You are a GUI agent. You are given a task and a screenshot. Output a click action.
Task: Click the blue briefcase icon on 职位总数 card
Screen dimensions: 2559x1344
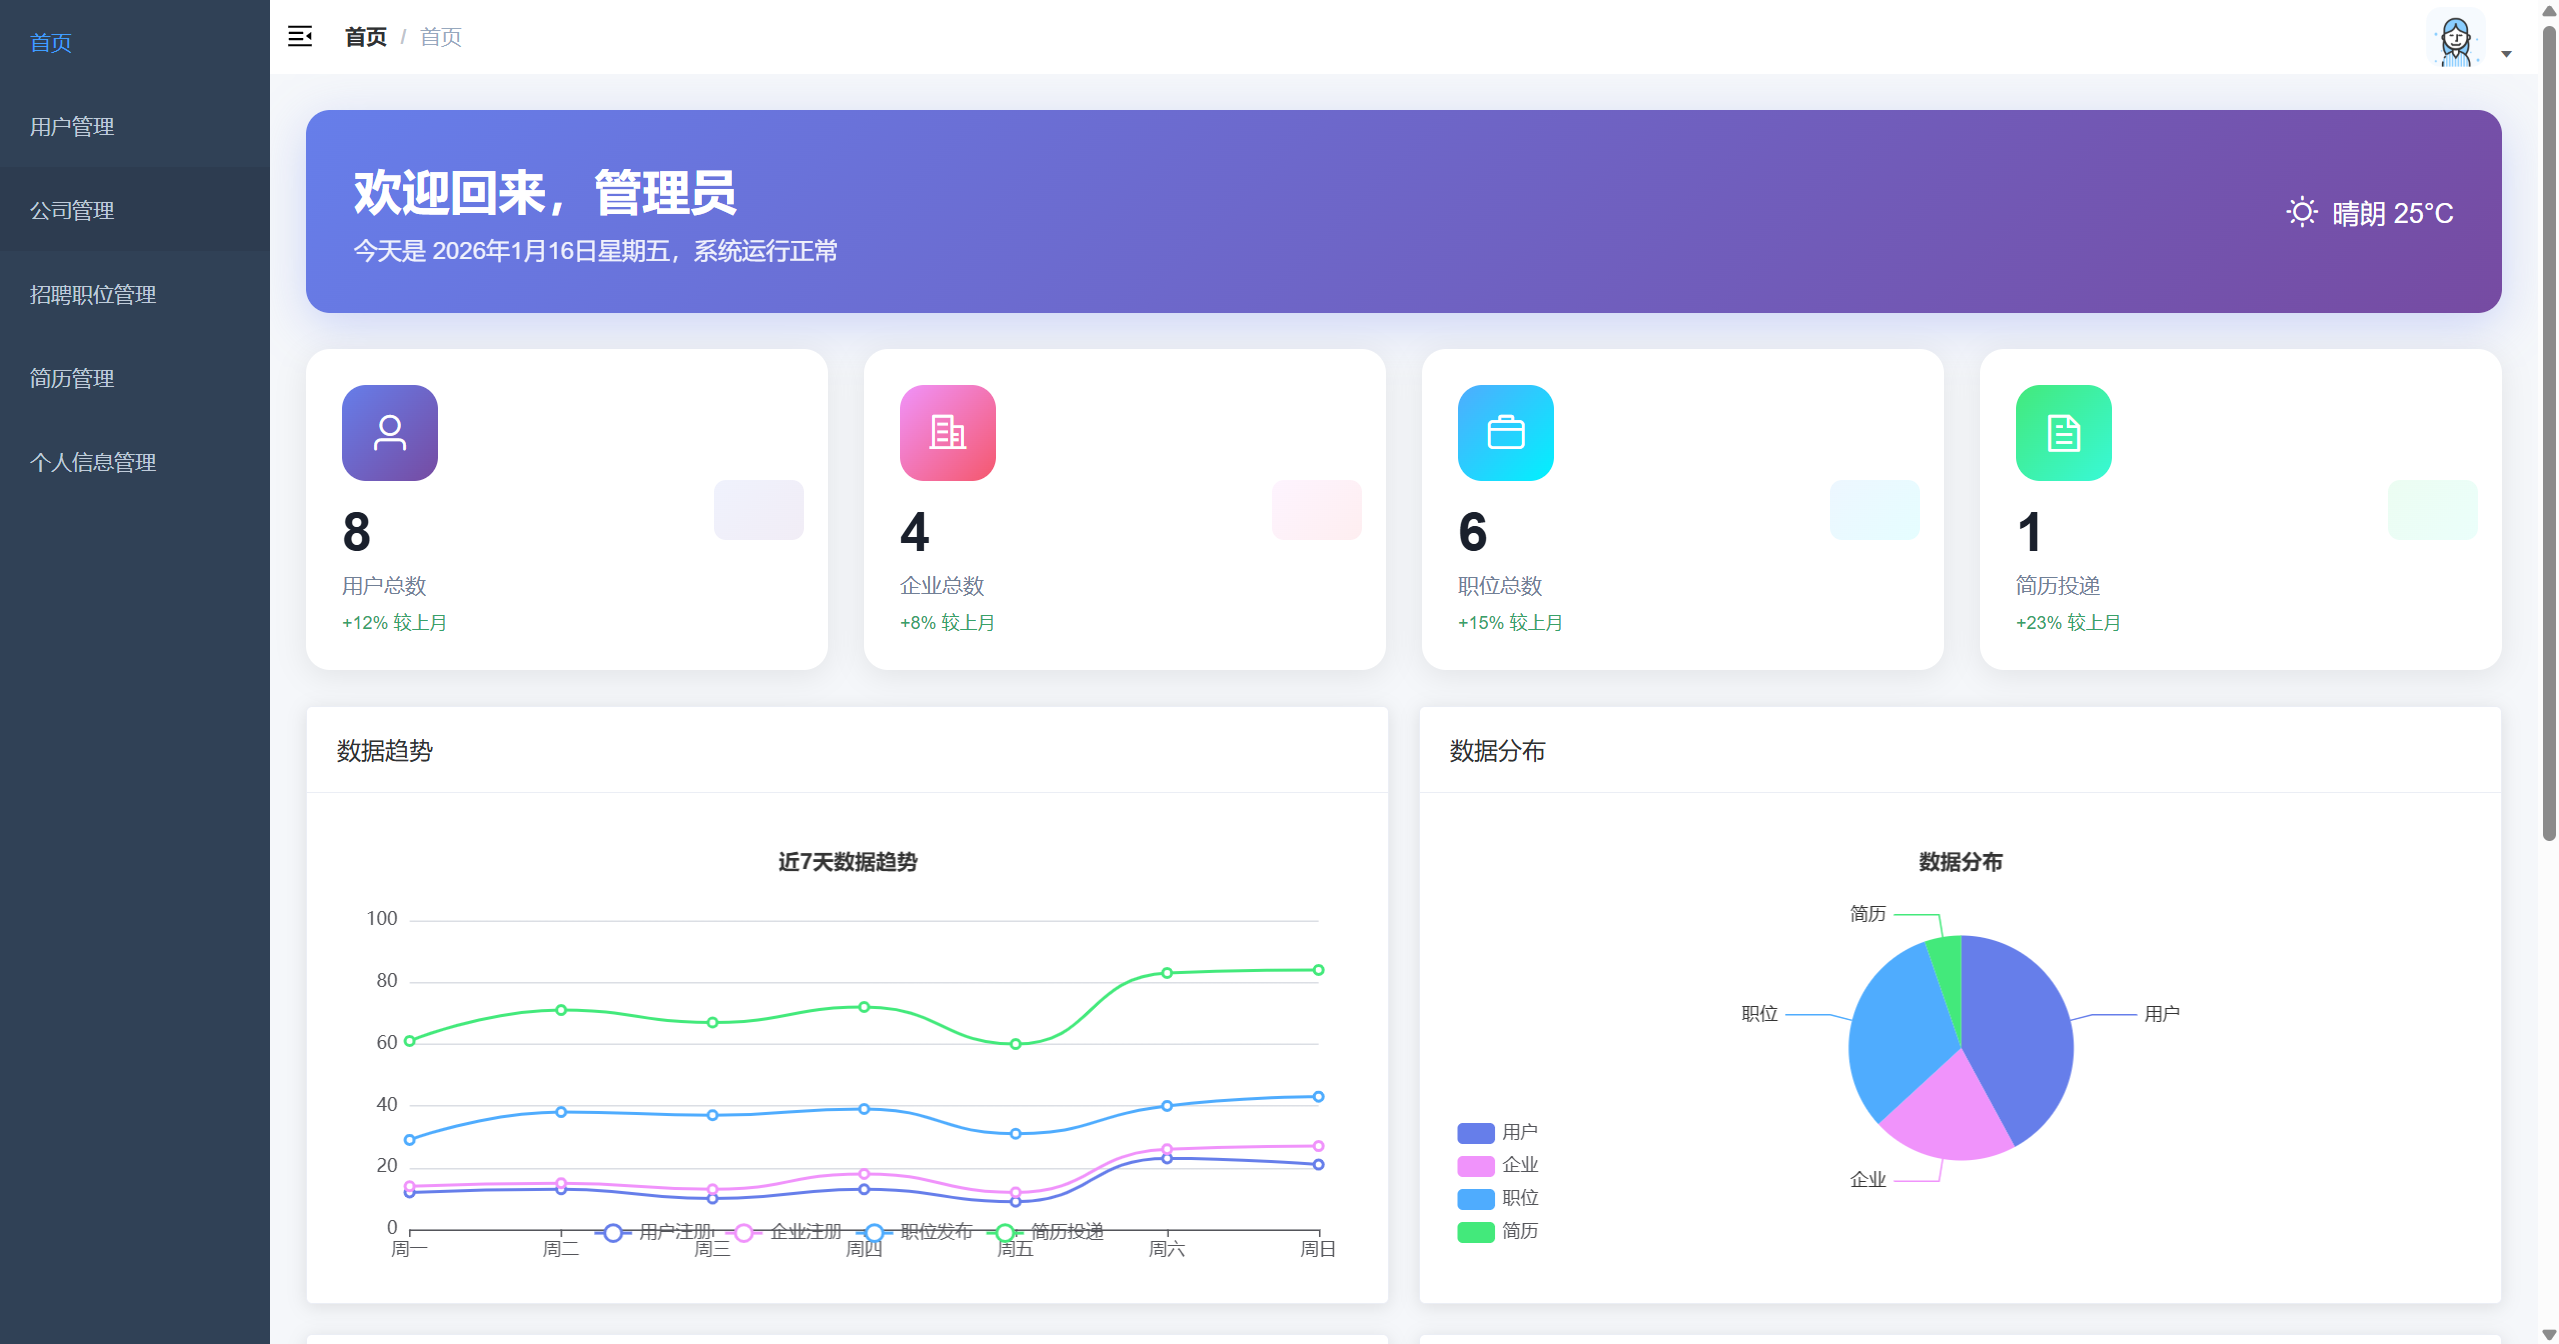(x=1506, y=432)
